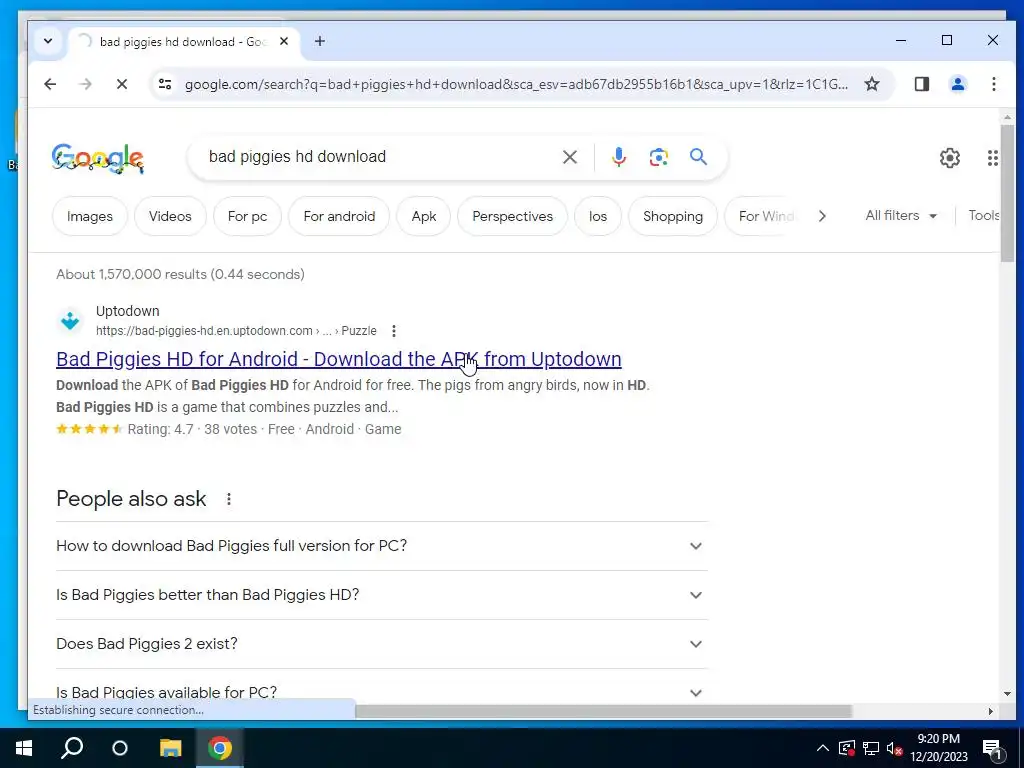
Task: Open People also ask options menu
Action: pyautogui.click(x=229, y=499)
